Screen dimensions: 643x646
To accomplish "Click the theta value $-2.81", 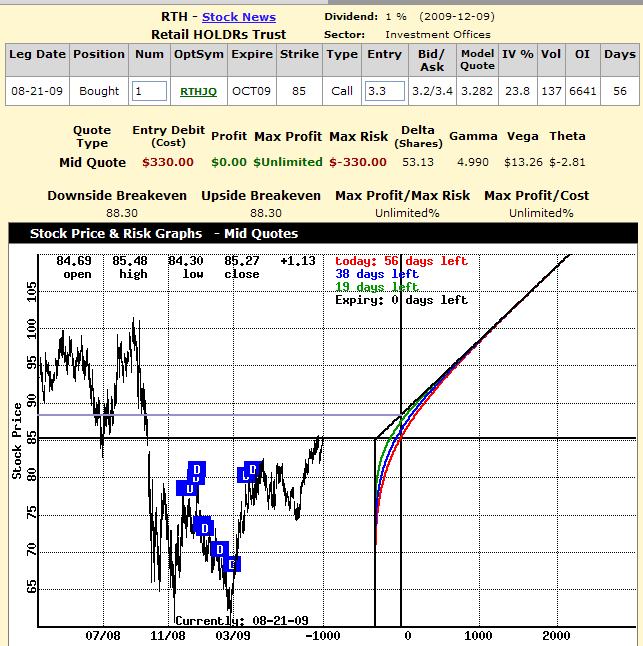I will 567,162.
